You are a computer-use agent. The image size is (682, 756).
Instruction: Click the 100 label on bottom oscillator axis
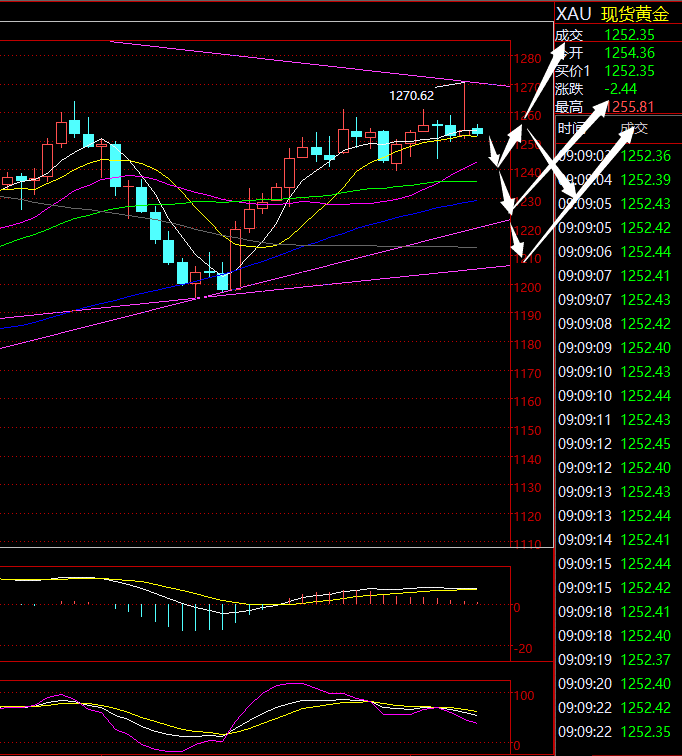[x=525, y=693]
